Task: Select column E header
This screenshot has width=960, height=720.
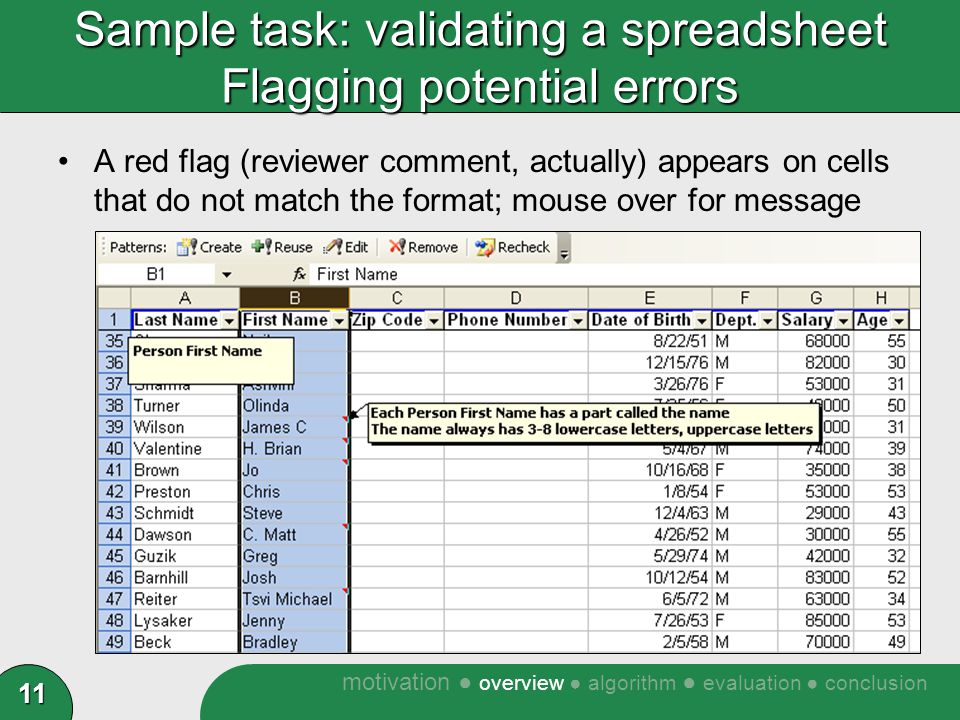Action: click(x=650, y=298)
